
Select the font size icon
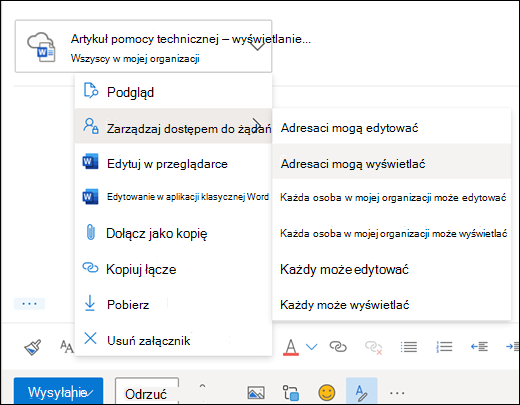click(x=66, y=347)
